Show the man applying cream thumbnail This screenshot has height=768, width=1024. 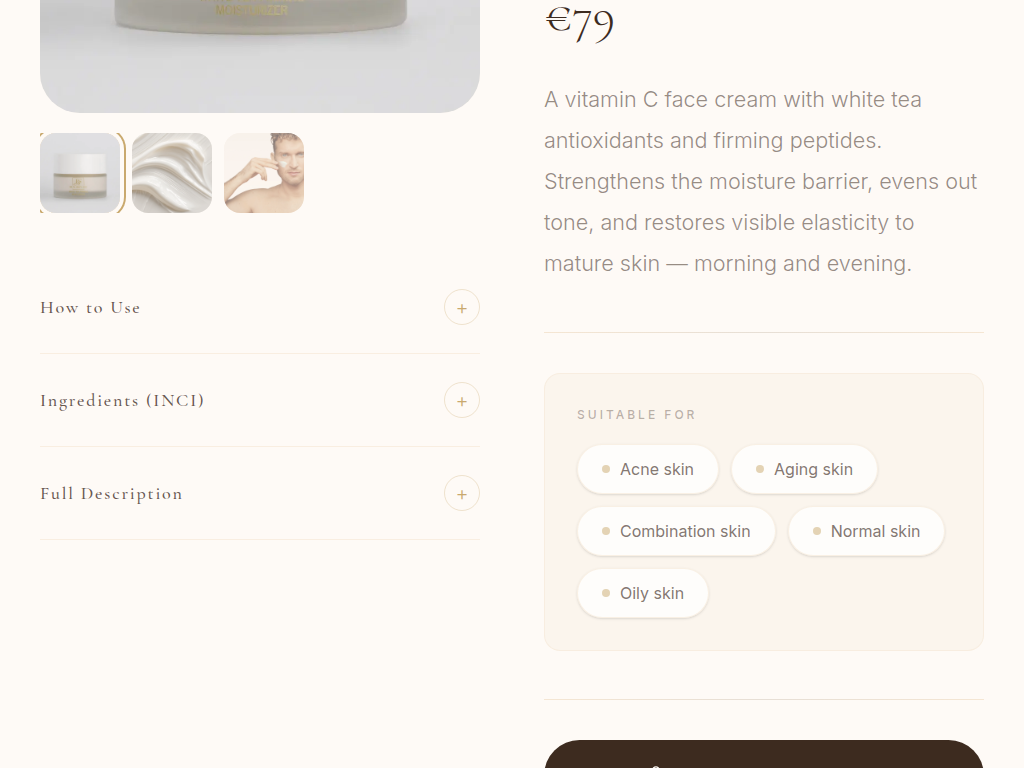(x=264, y=173)
